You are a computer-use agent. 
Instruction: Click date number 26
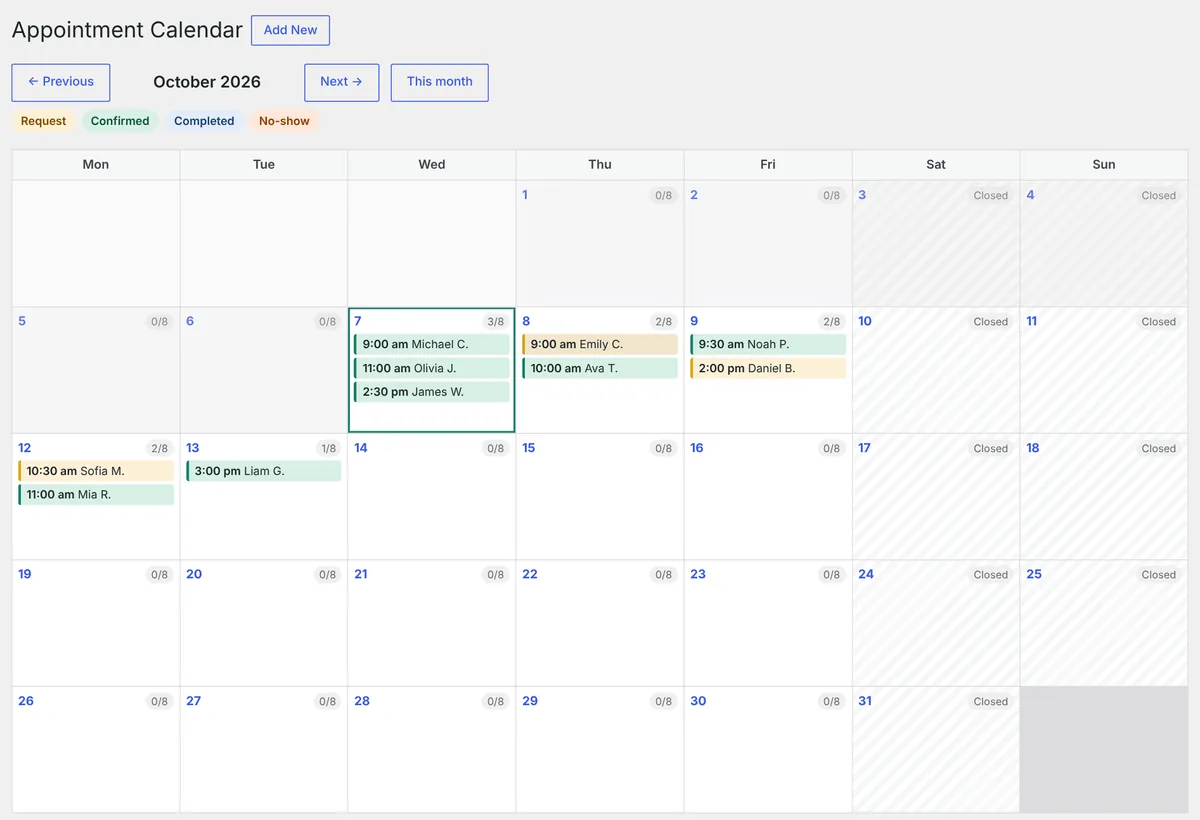[26, 701]
